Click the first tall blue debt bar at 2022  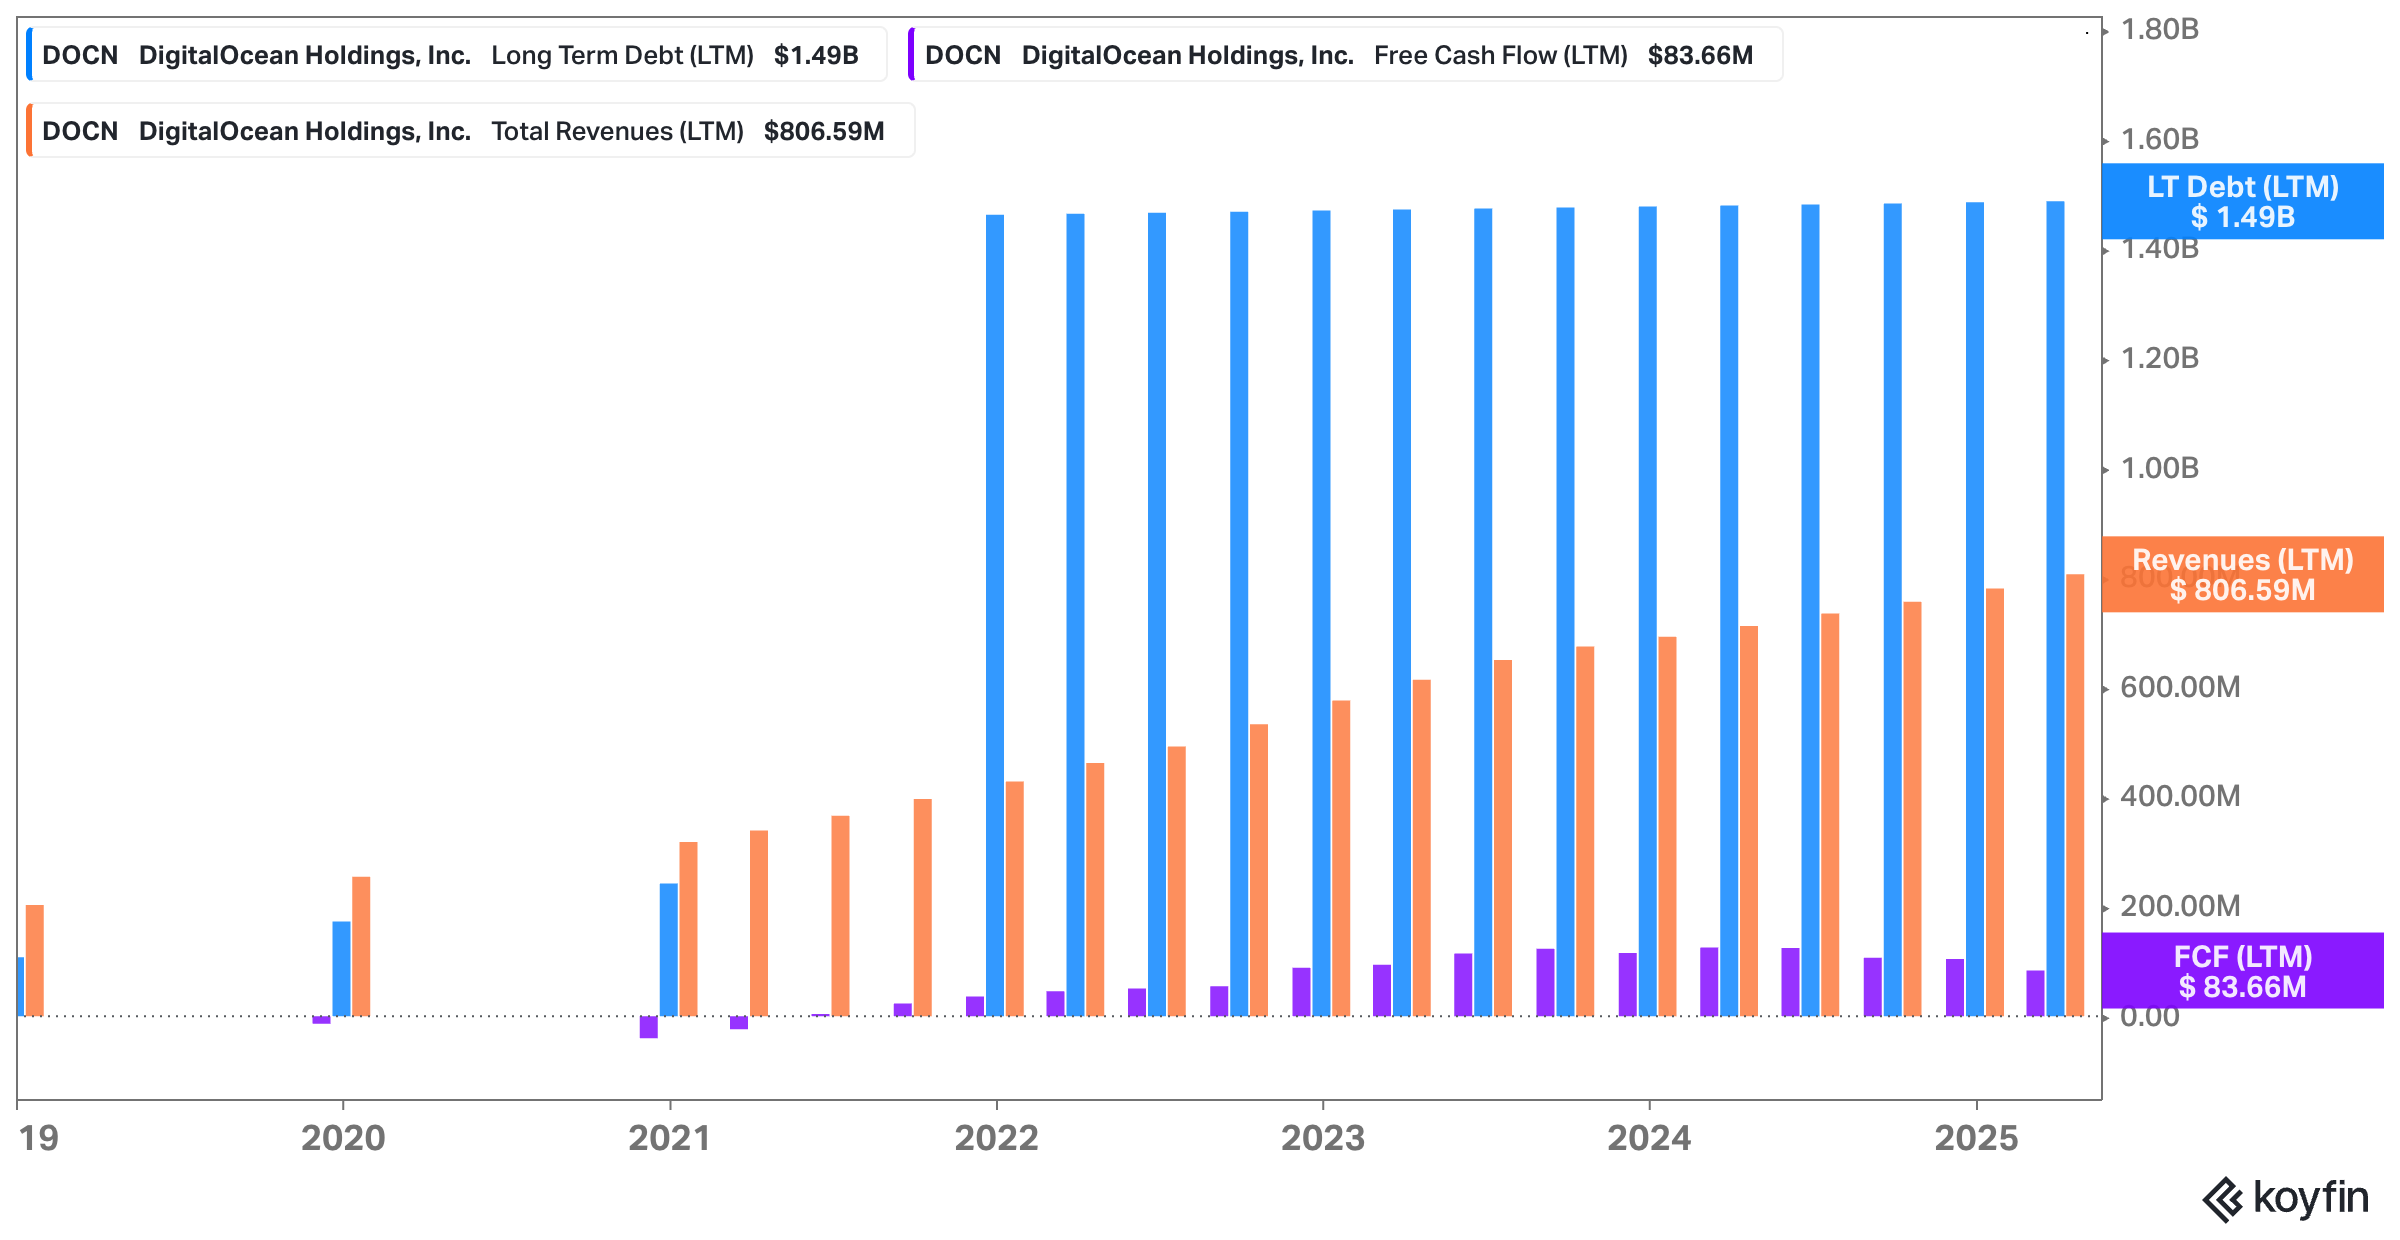tap(995, 615)
